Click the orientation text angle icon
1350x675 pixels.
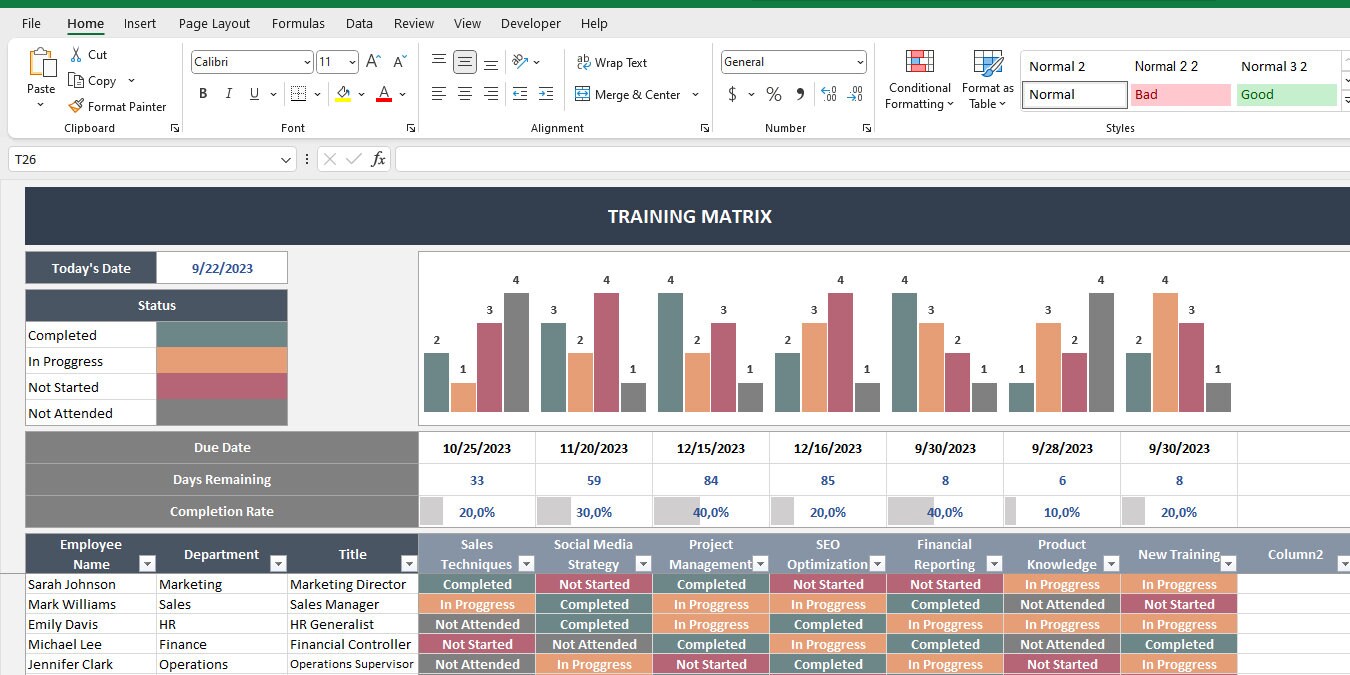[520, 62]
